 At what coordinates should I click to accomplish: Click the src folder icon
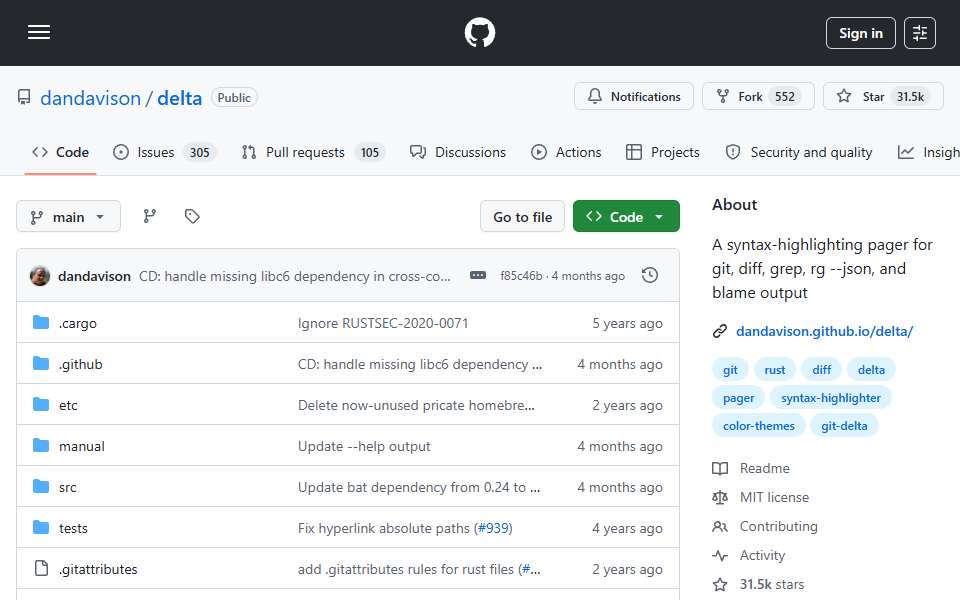coord(41,487)
